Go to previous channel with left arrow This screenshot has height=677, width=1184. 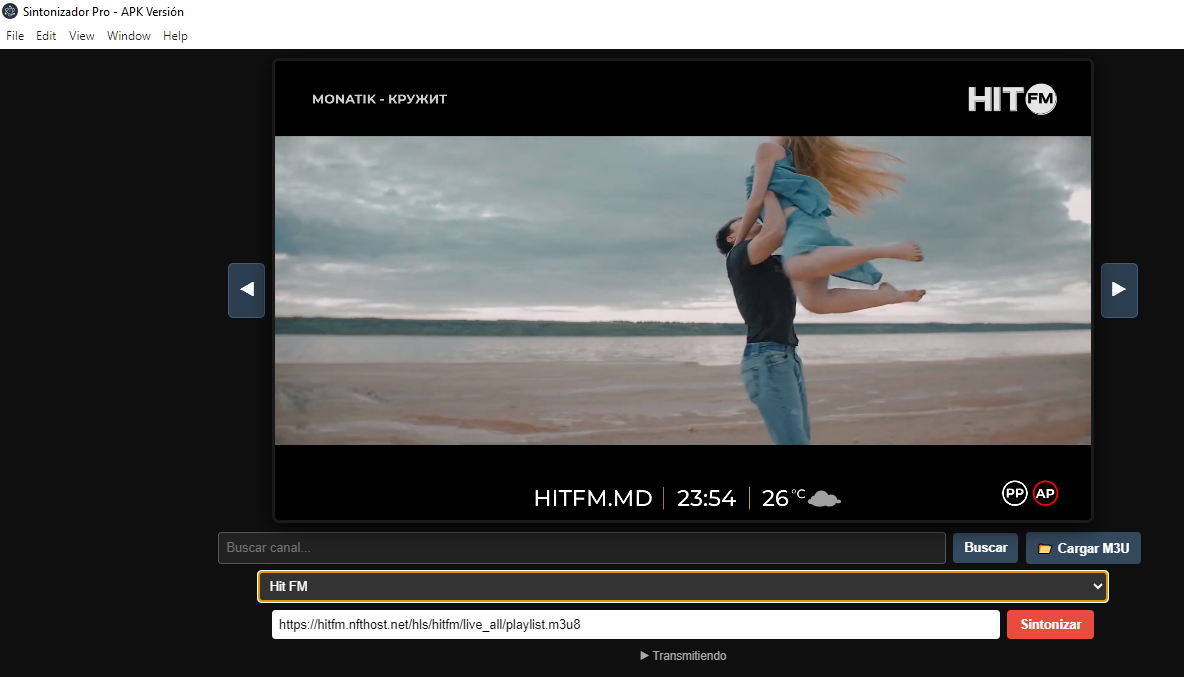(246, 290)
